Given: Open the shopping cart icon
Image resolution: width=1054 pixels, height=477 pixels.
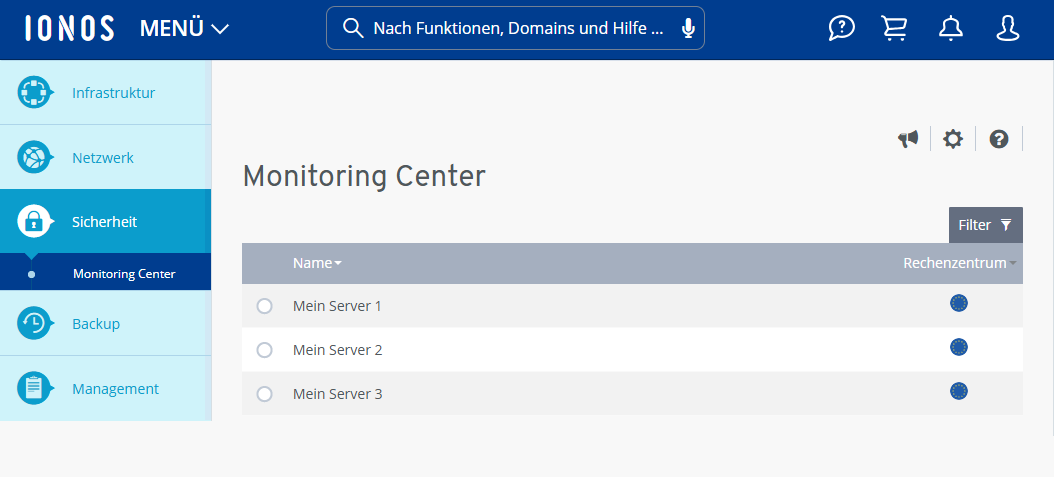Looking at the screenshot, I should 894,28.
